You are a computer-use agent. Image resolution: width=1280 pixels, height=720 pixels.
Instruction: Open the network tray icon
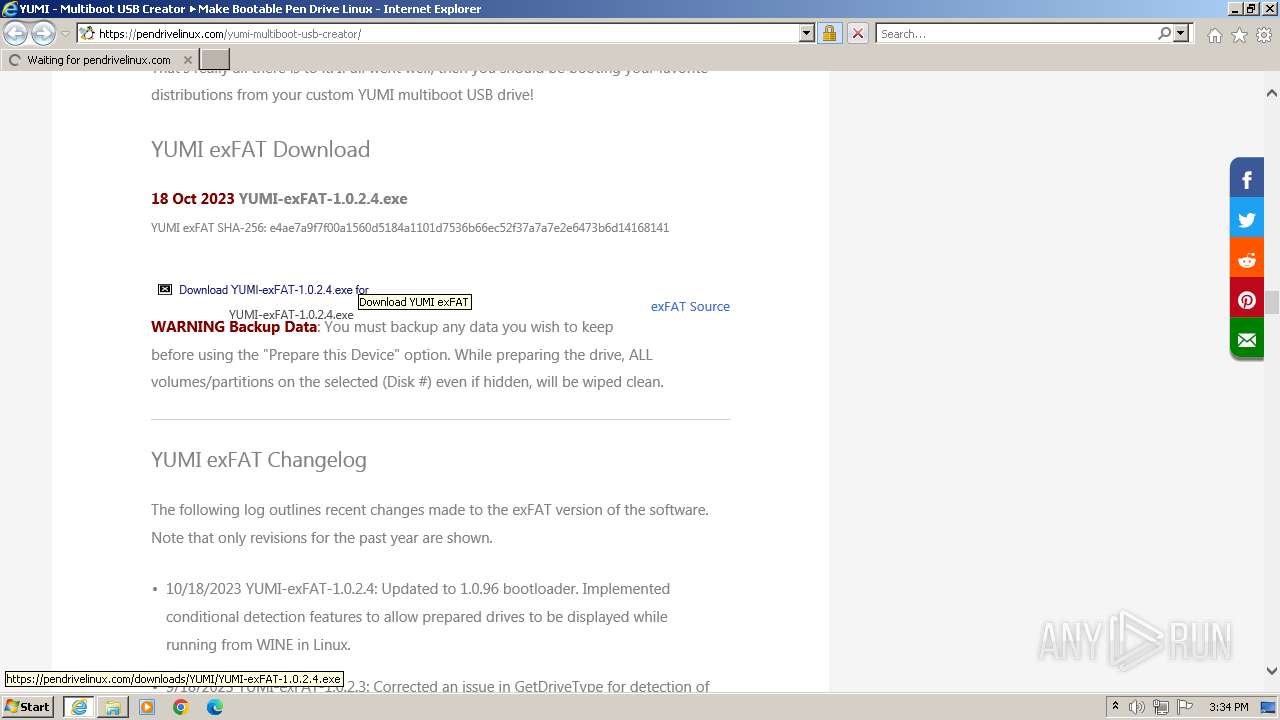pyautogui.click(x=1161, y=706)
